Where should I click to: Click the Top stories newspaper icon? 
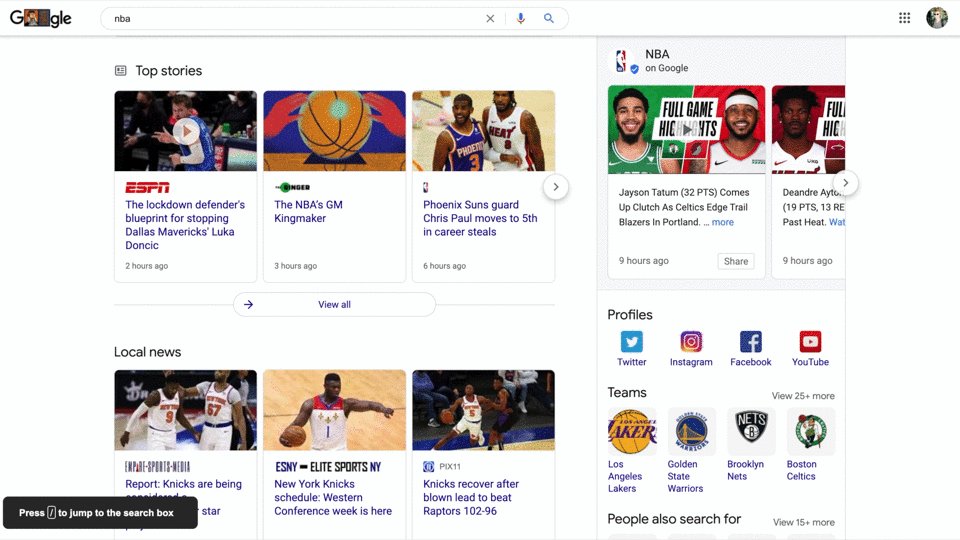pos(121,70)
